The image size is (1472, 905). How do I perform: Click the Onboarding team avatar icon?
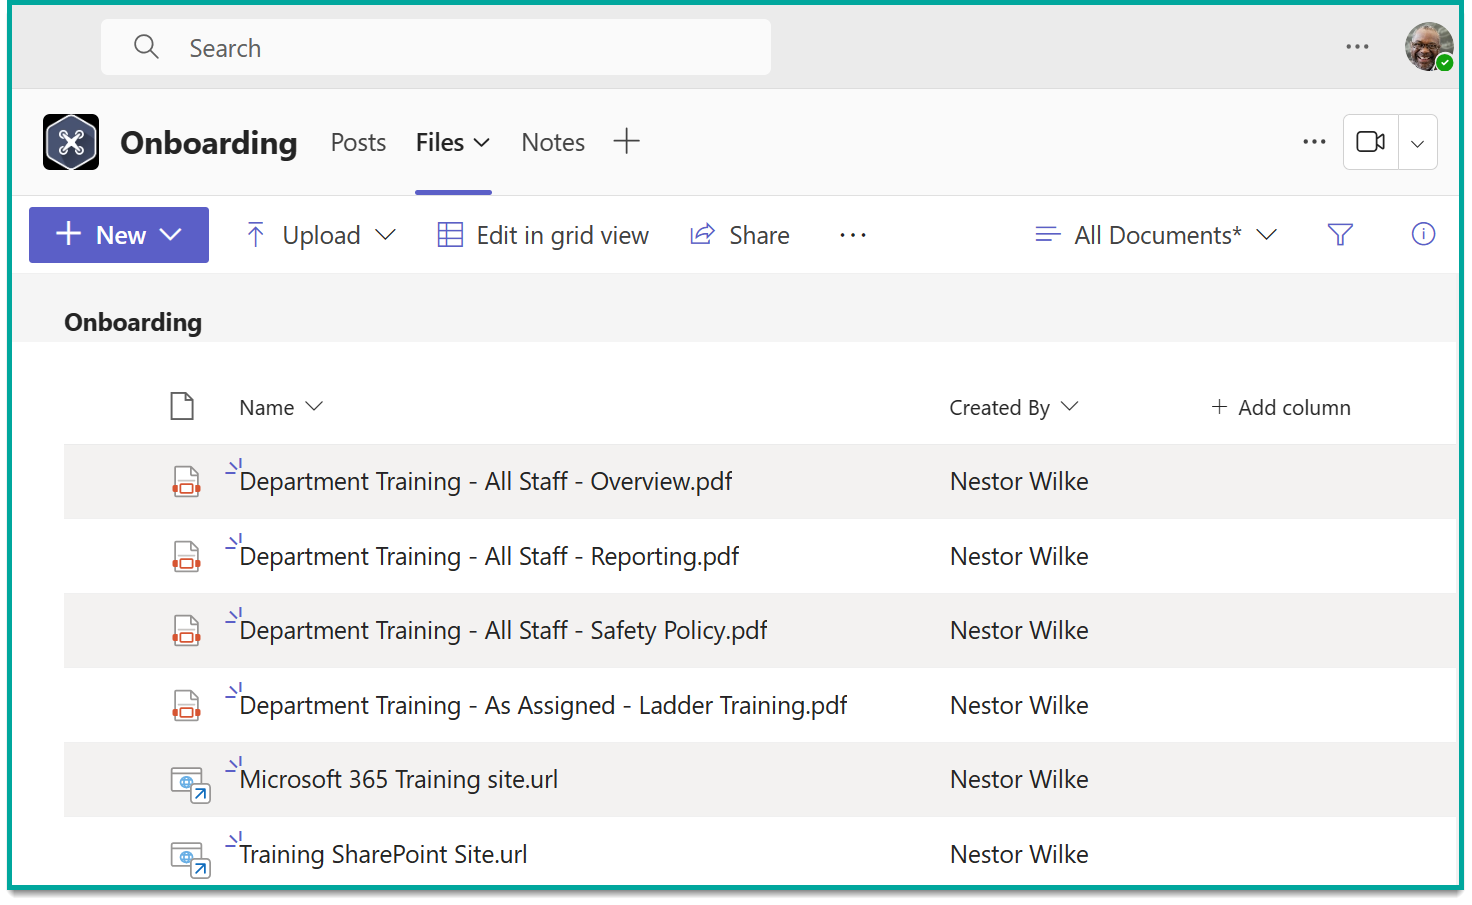click(x=70, y=141)
